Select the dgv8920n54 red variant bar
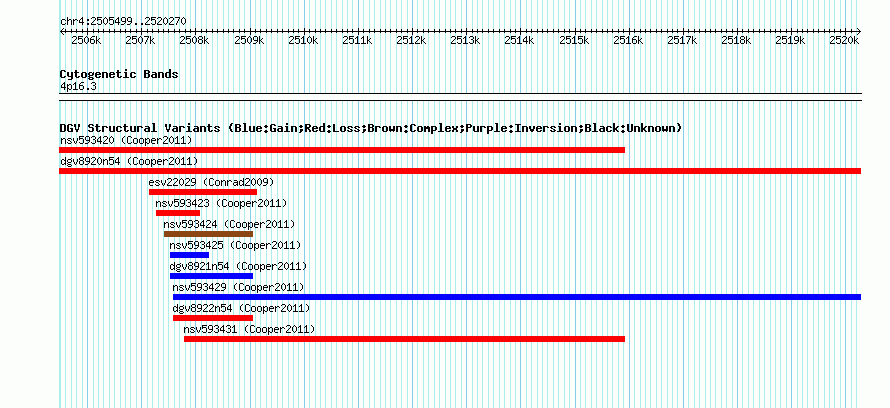 tap(460, 171)
